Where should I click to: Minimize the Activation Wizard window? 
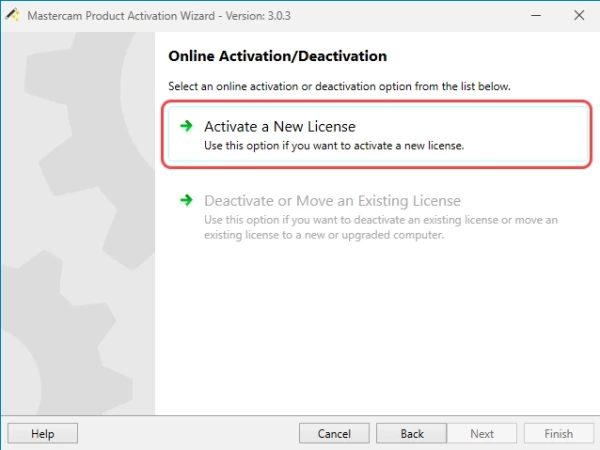[486, 15]
